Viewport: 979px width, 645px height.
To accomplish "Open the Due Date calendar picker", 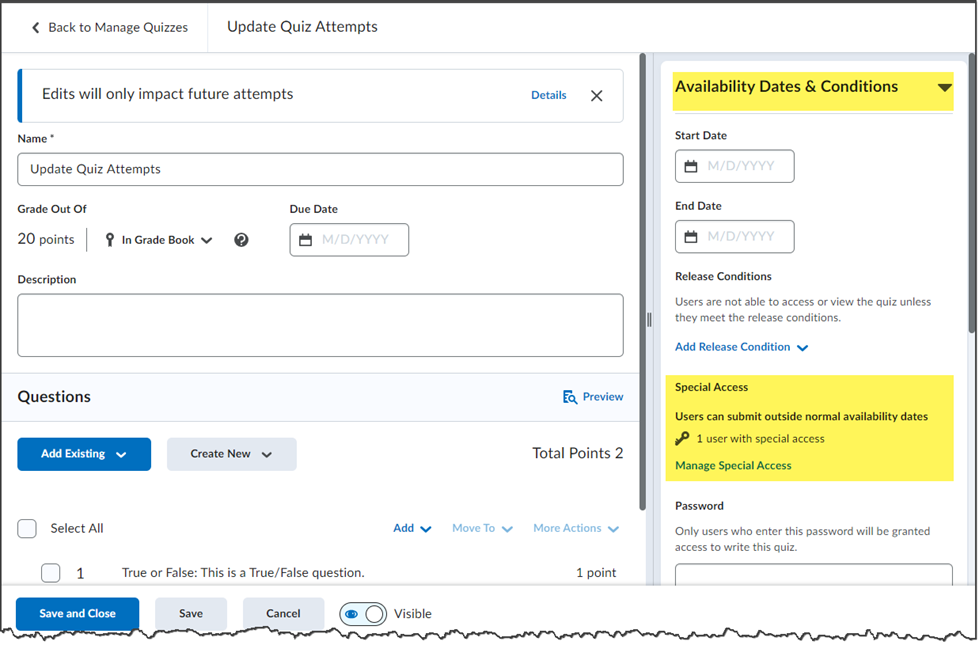I will click(305, 240).
